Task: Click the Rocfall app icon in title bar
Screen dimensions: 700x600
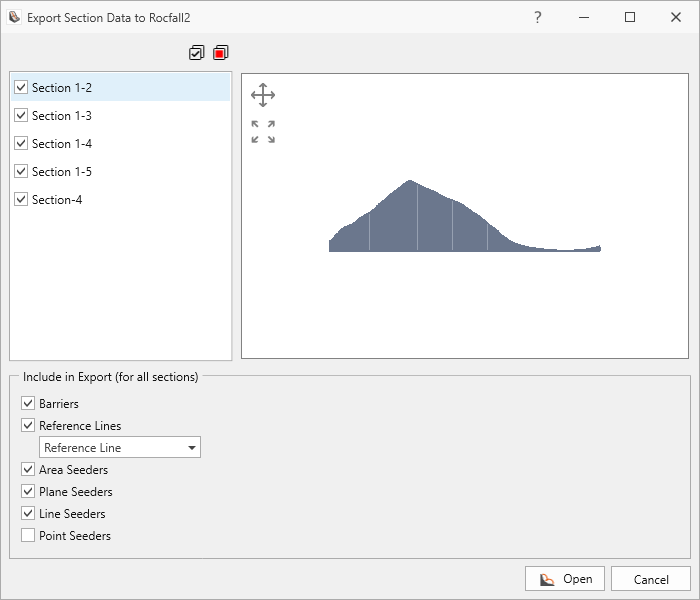Action: pos(14,17)
